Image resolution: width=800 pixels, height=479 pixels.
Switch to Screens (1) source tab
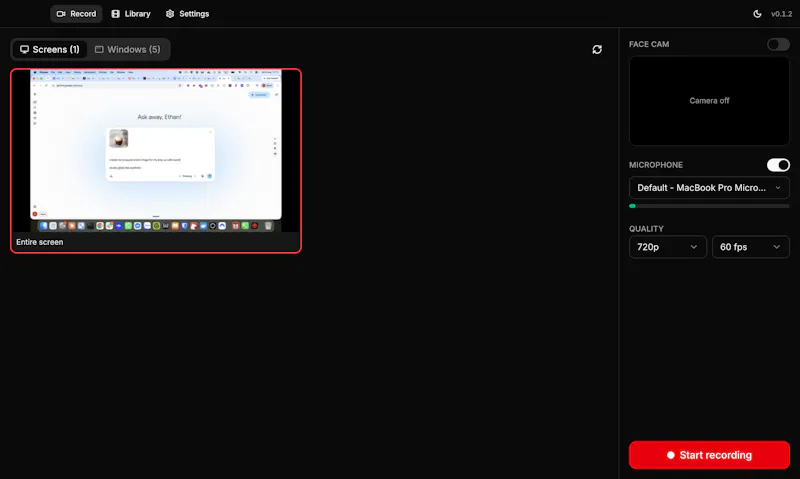50,49
